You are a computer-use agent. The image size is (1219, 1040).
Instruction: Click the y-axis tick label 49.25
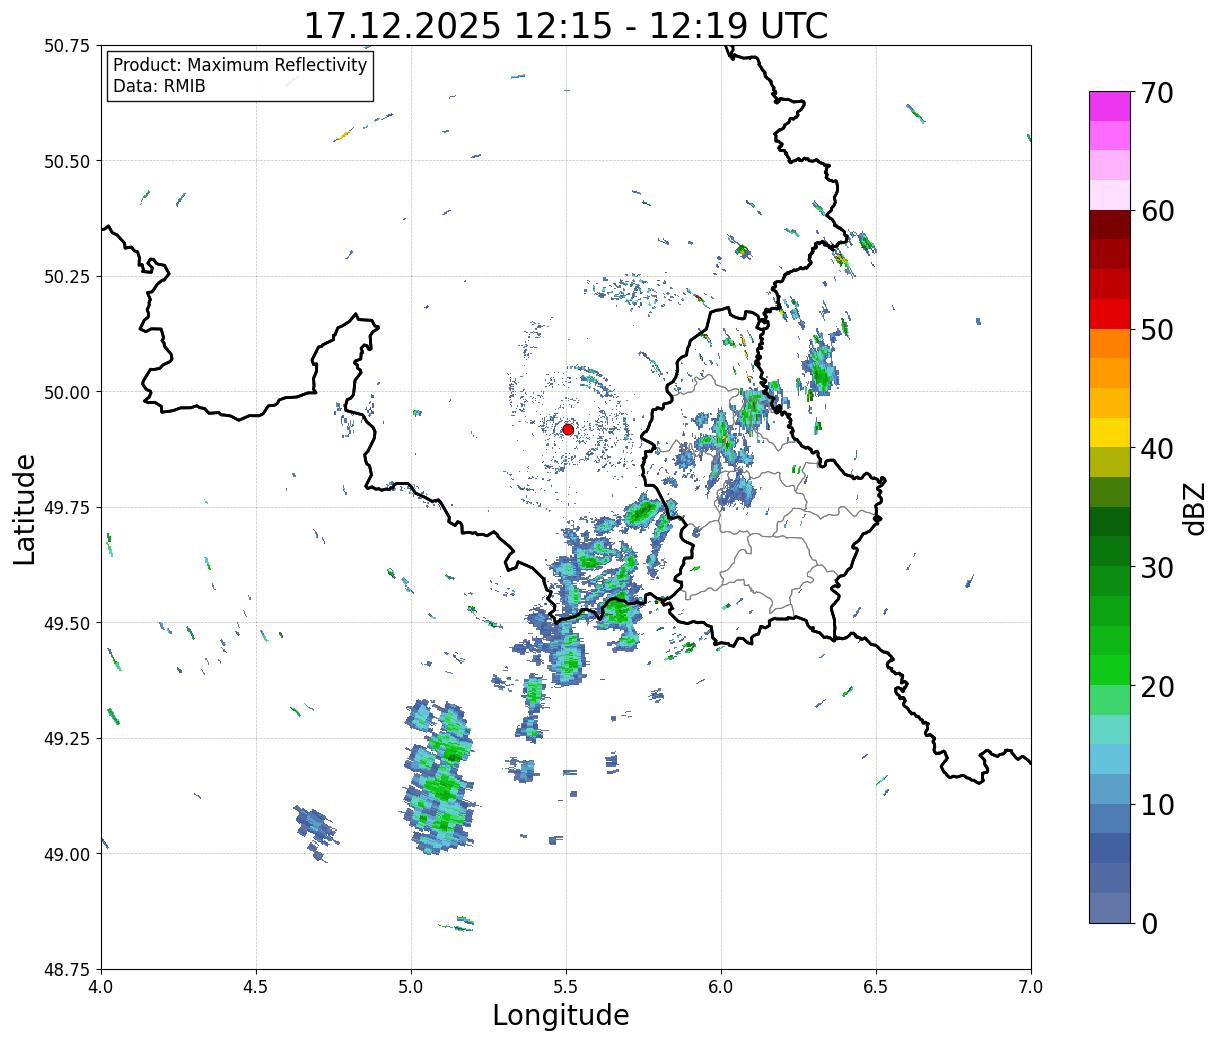pos(67,739)
